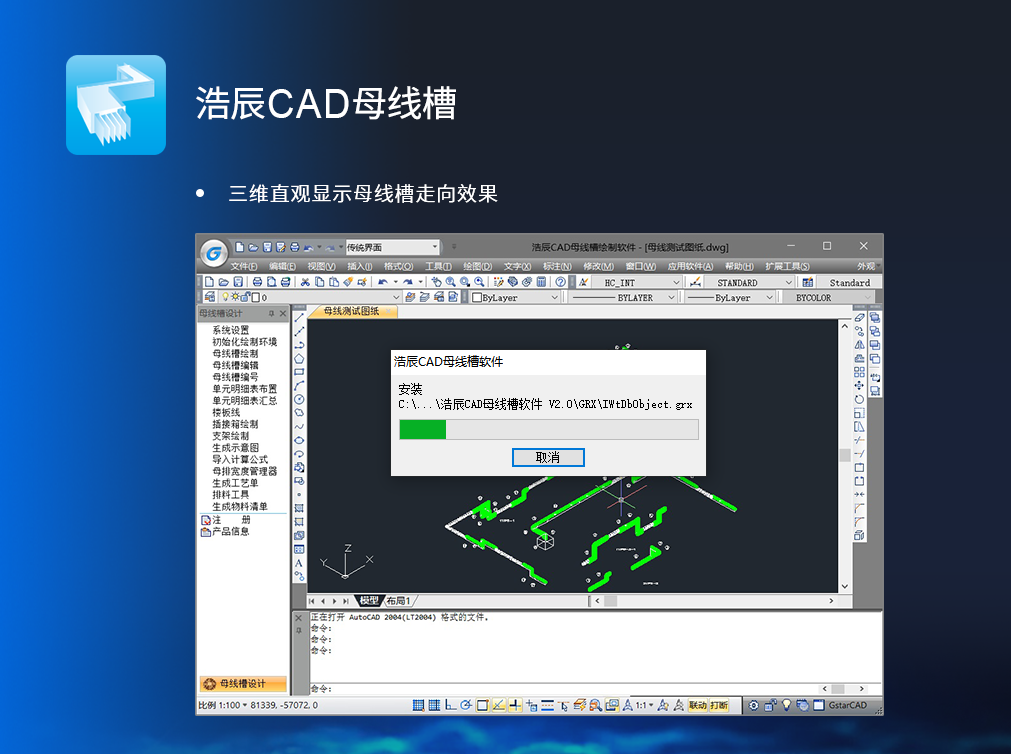Screen dimensions: 1011x754
Task: Open Text Style manager icon beside HC_INT
Action: (x=583, y=282)
